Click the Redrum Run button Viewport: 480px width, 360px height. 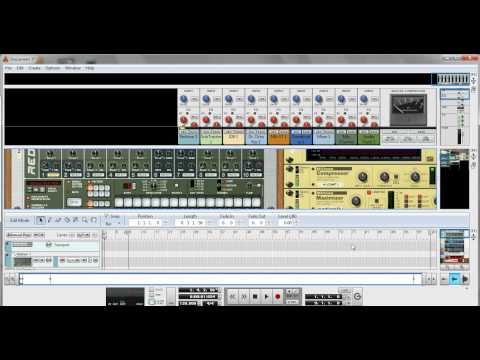pos(74,202)
